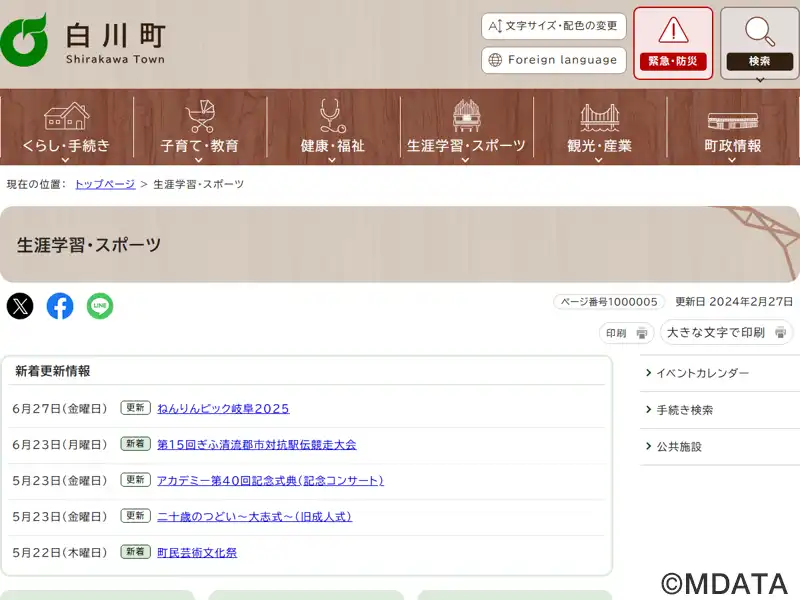Click 更新 badge on アカデミー row

coord(135,480)
